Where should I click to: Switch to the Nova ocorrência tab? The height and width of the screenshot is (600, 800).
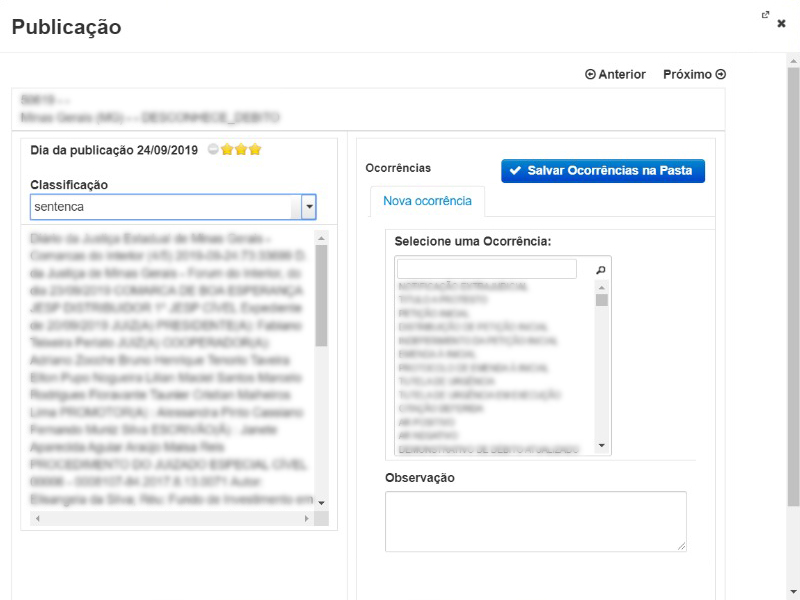click(x=427, y=201)
